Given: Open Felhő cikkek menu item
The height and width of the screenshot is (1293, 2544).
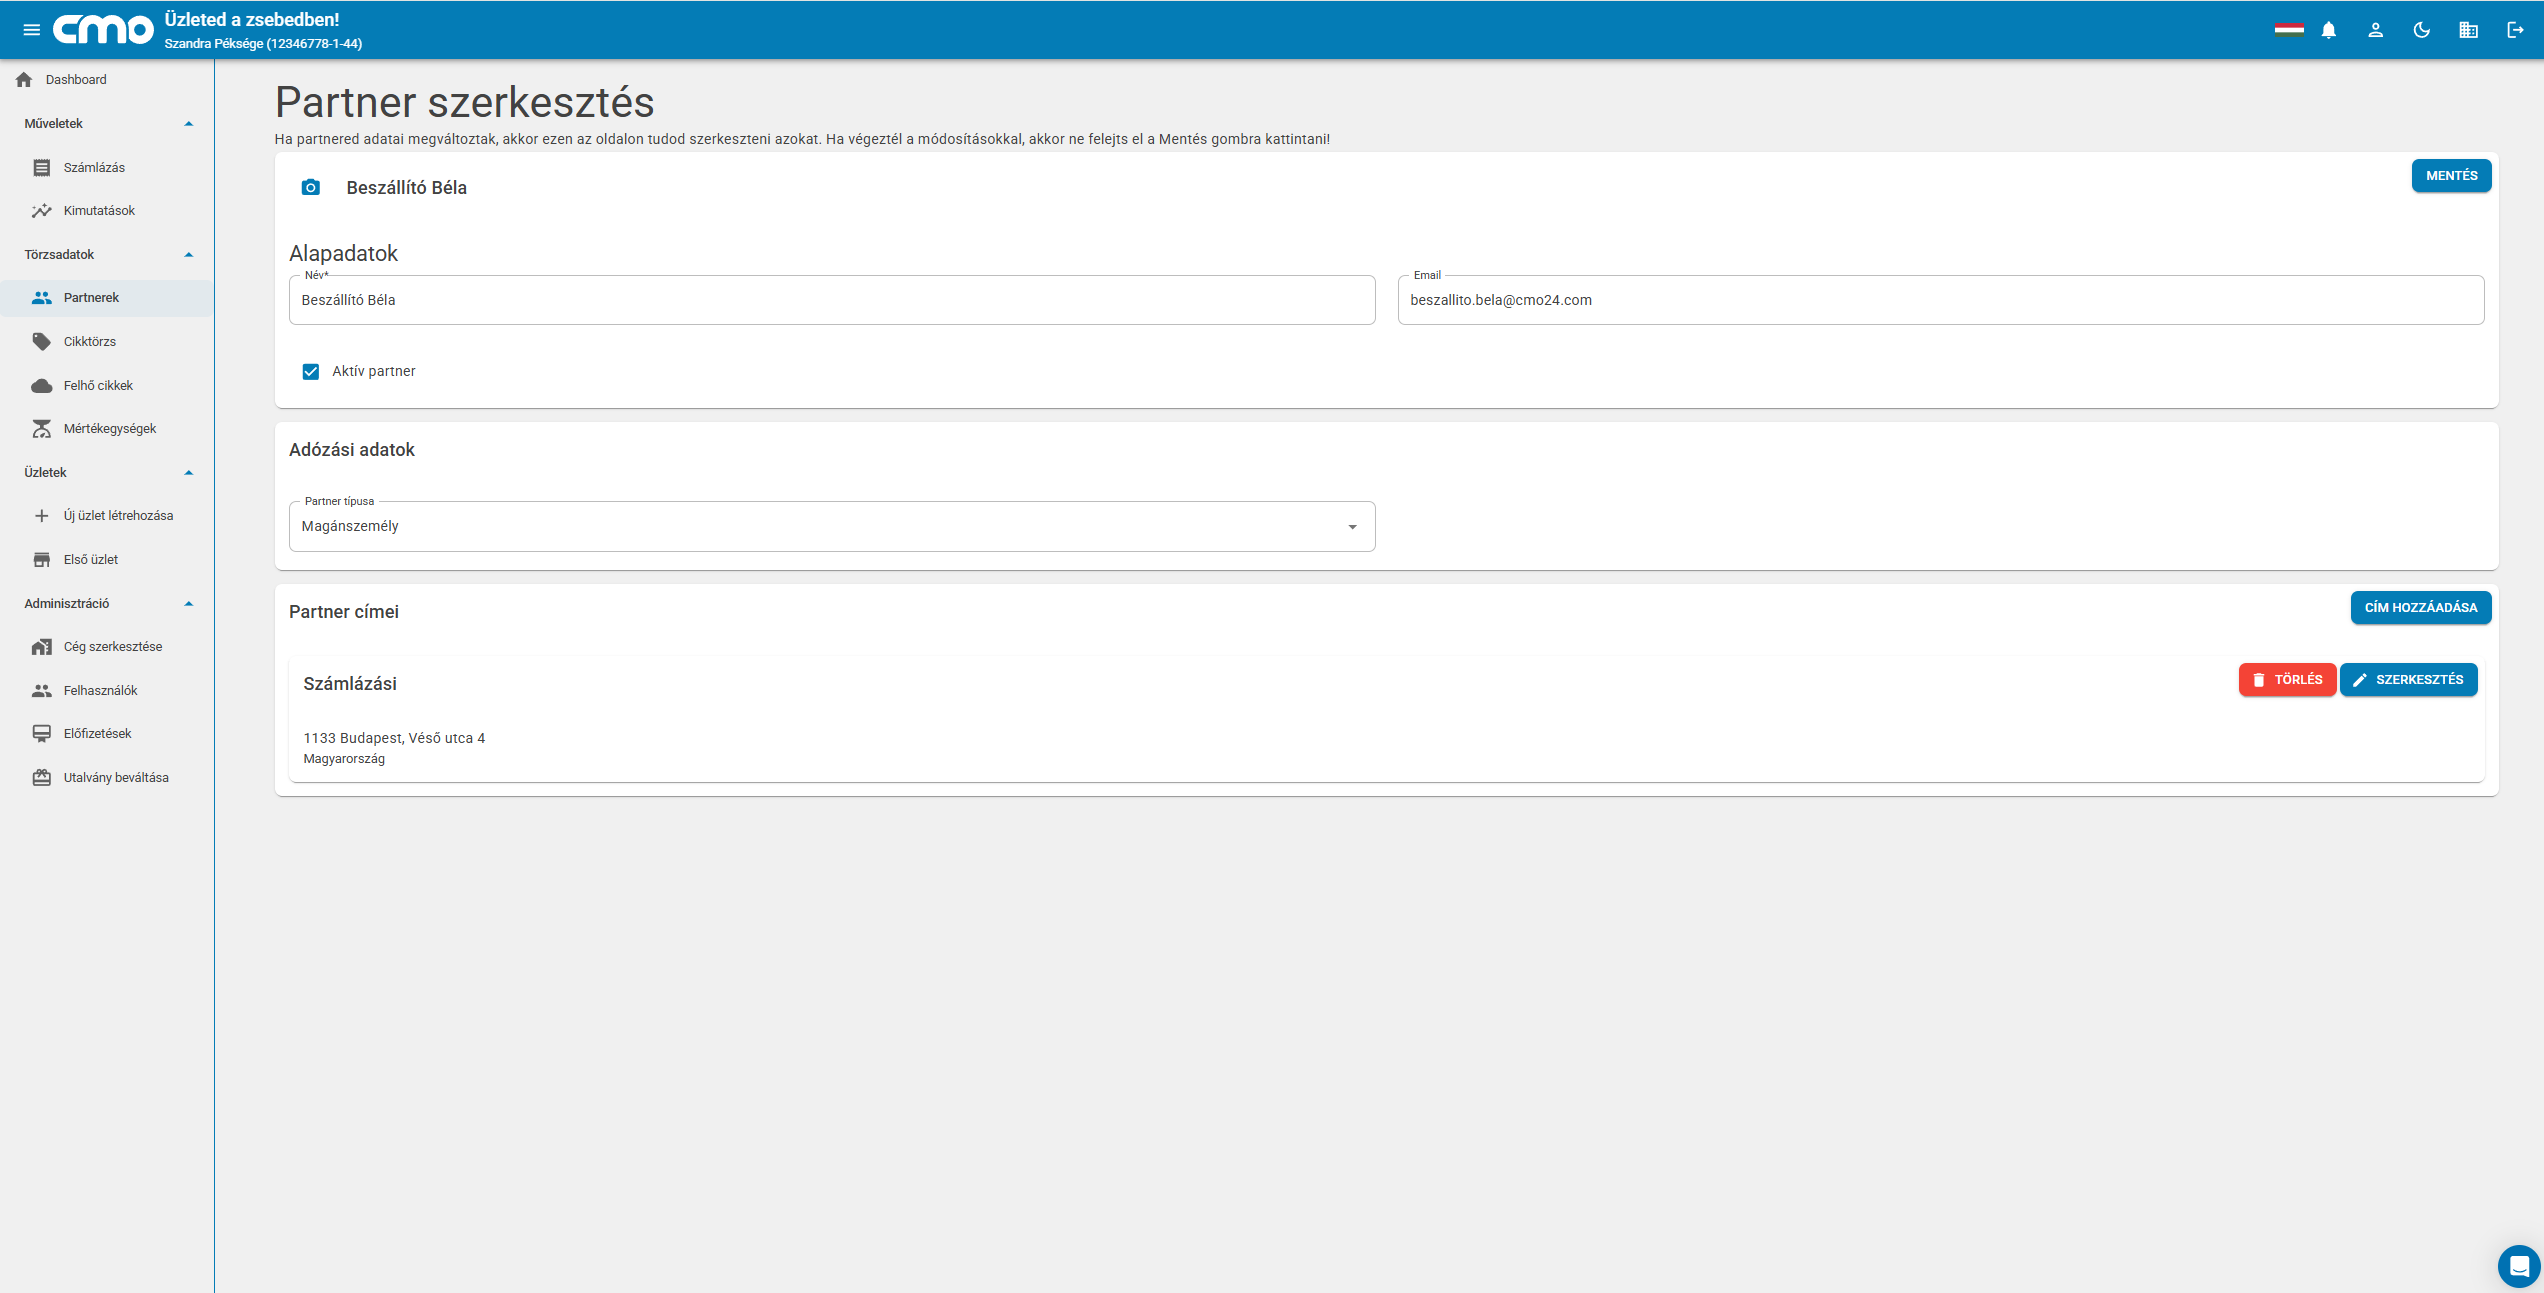Looking at the screenshot, I should click(98, 385).
